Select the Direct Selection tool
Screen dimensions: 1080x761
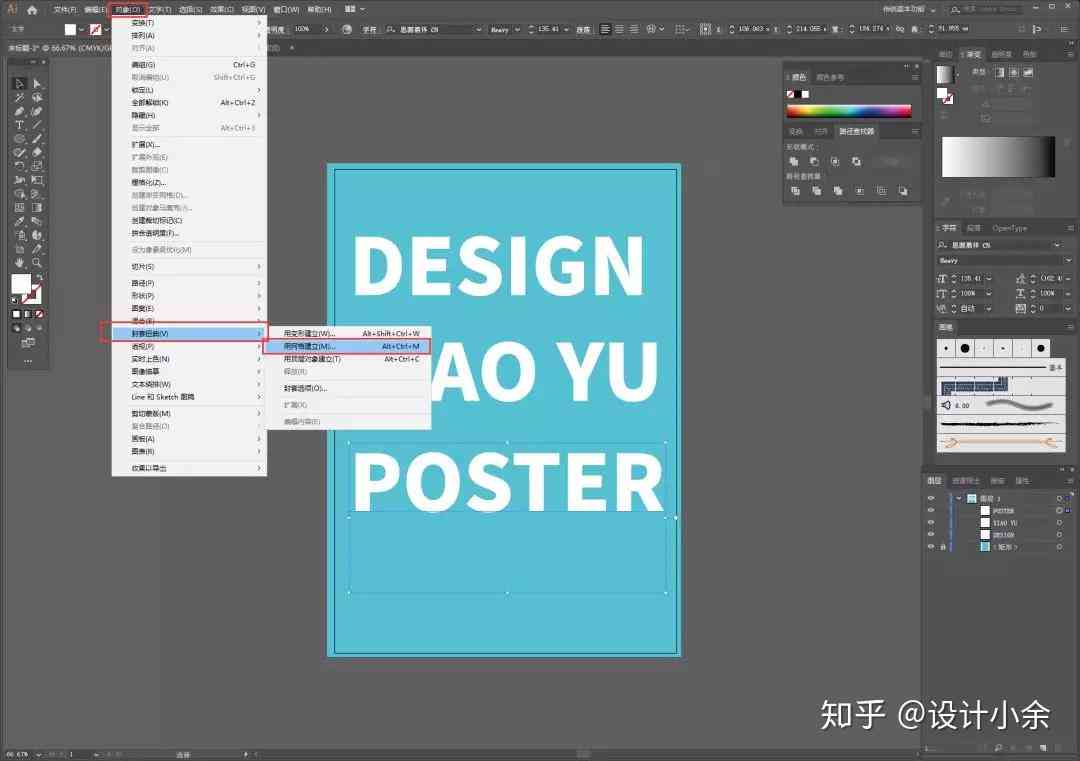point(37,83)
